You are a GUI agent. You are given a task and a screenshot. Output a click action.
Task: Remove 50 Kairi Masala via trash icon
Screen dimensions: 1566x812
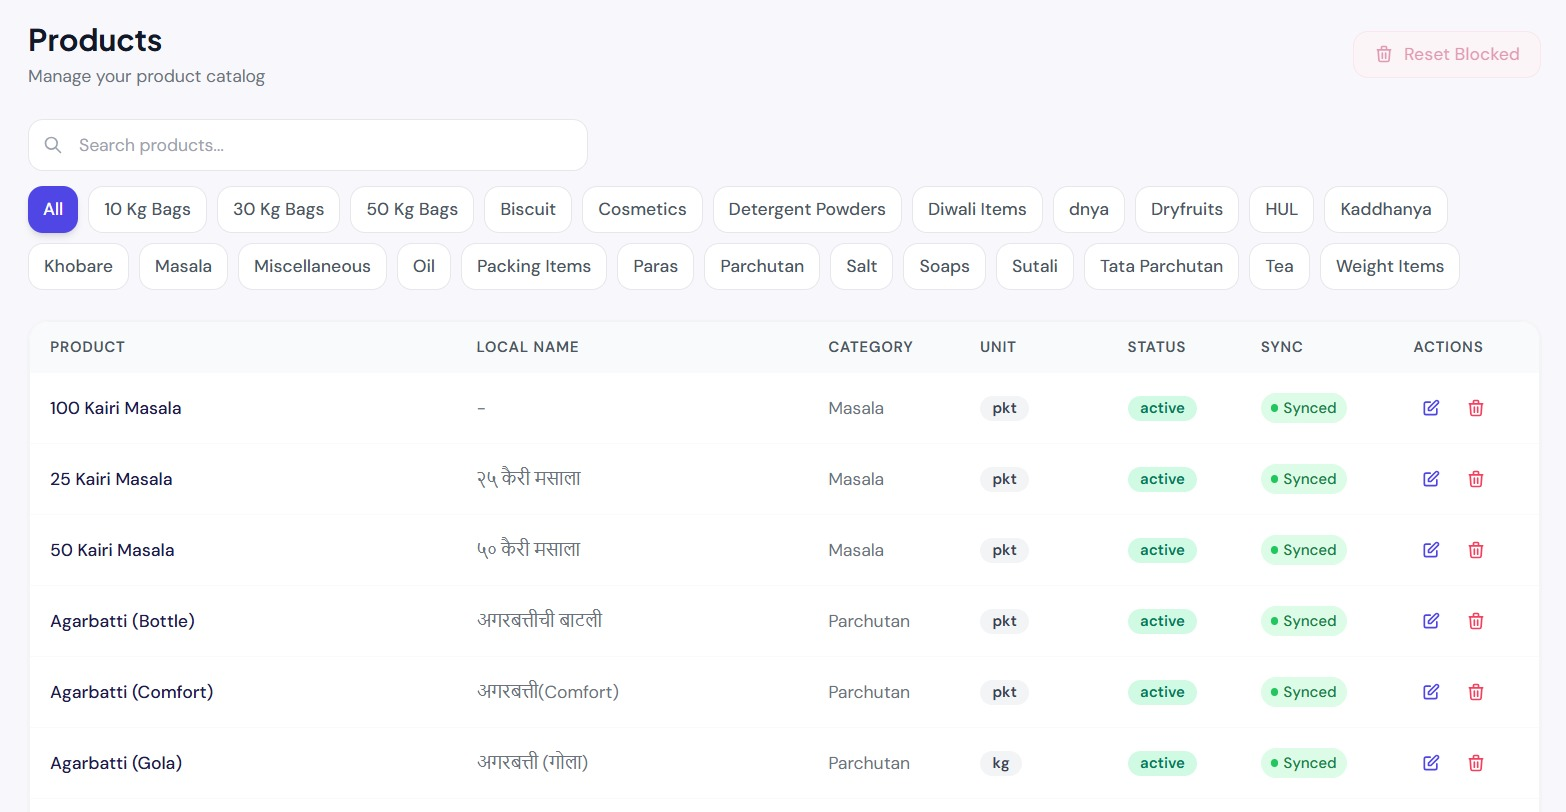pyautogui.click(x=1475, y=550)
